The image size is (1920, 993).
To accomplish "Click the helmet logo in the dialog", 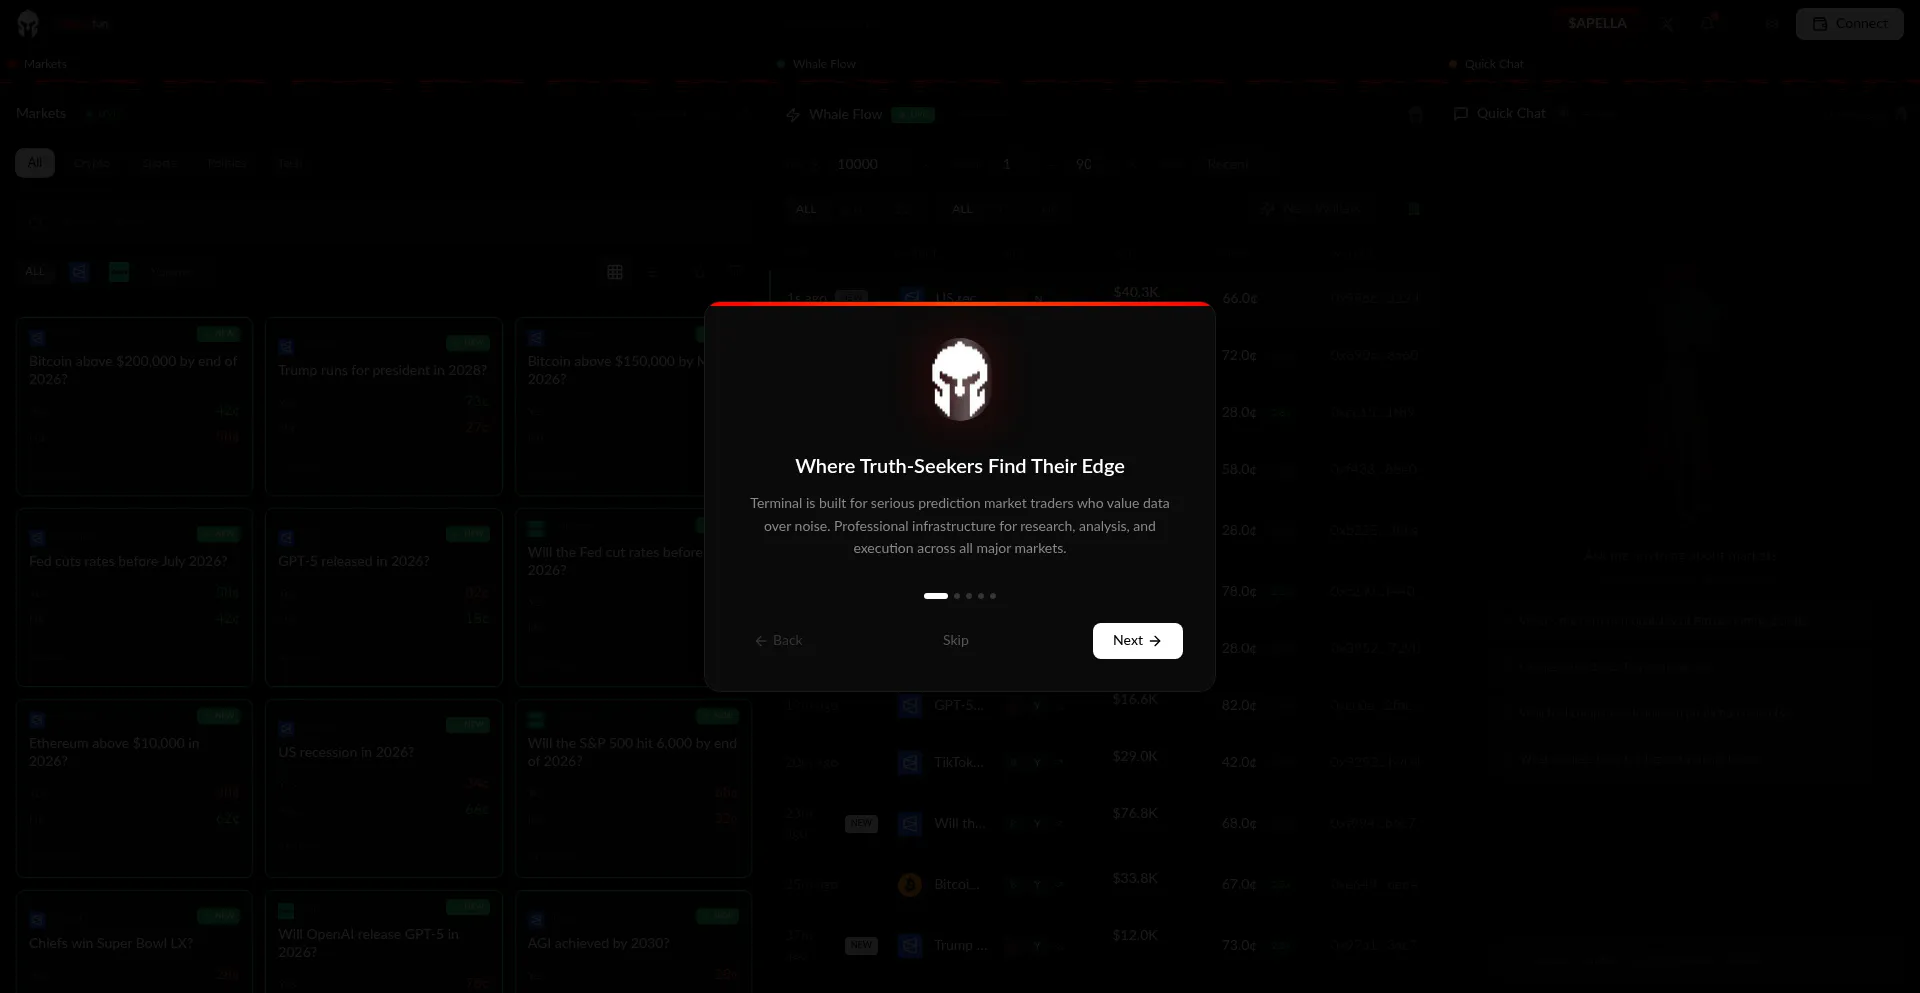I will coord(960,380).
